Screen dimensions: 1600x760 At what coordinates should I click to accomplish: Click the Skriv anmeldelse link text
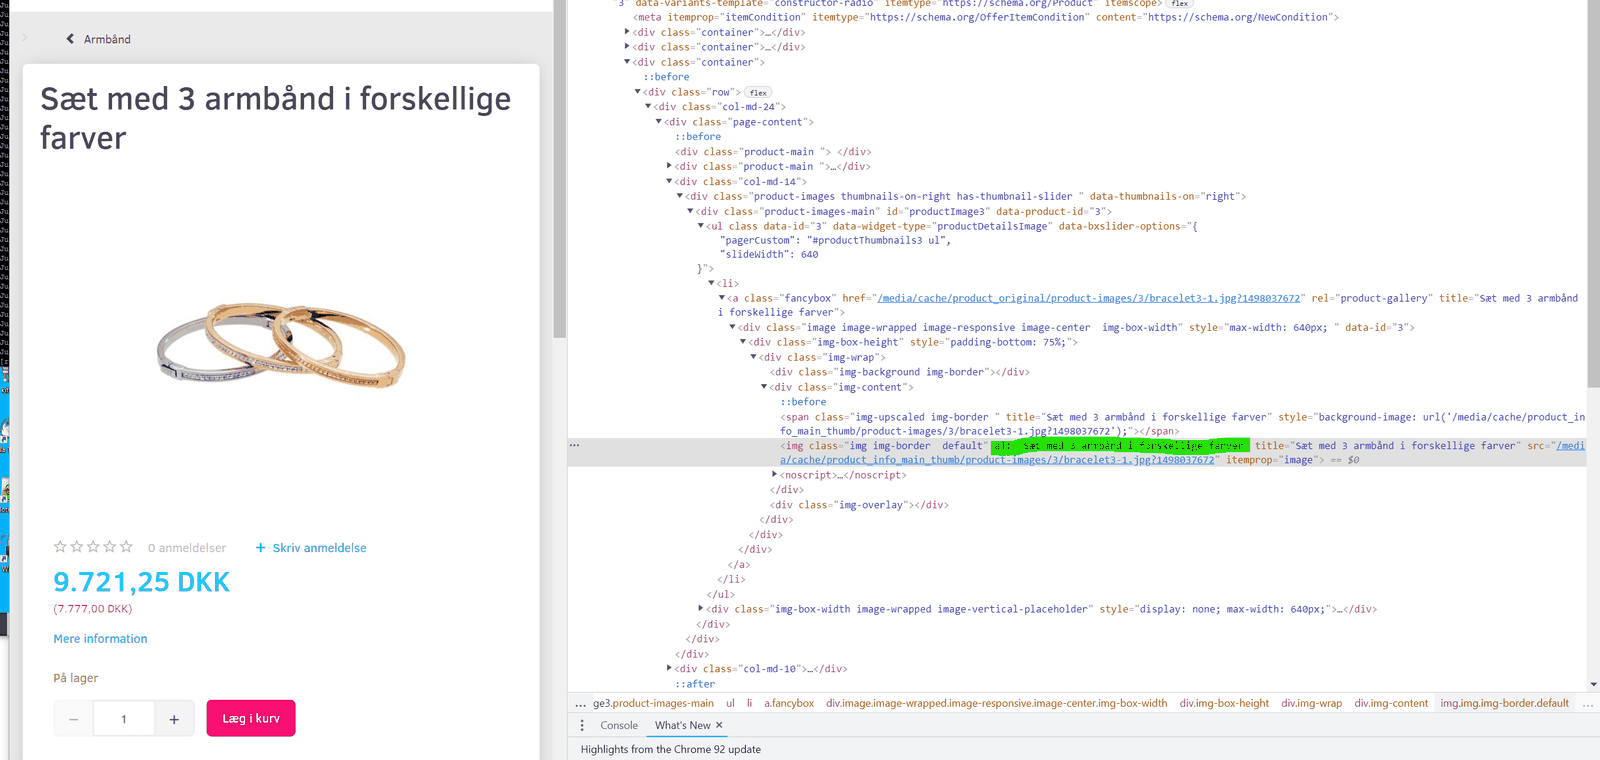tap(320, 548)
